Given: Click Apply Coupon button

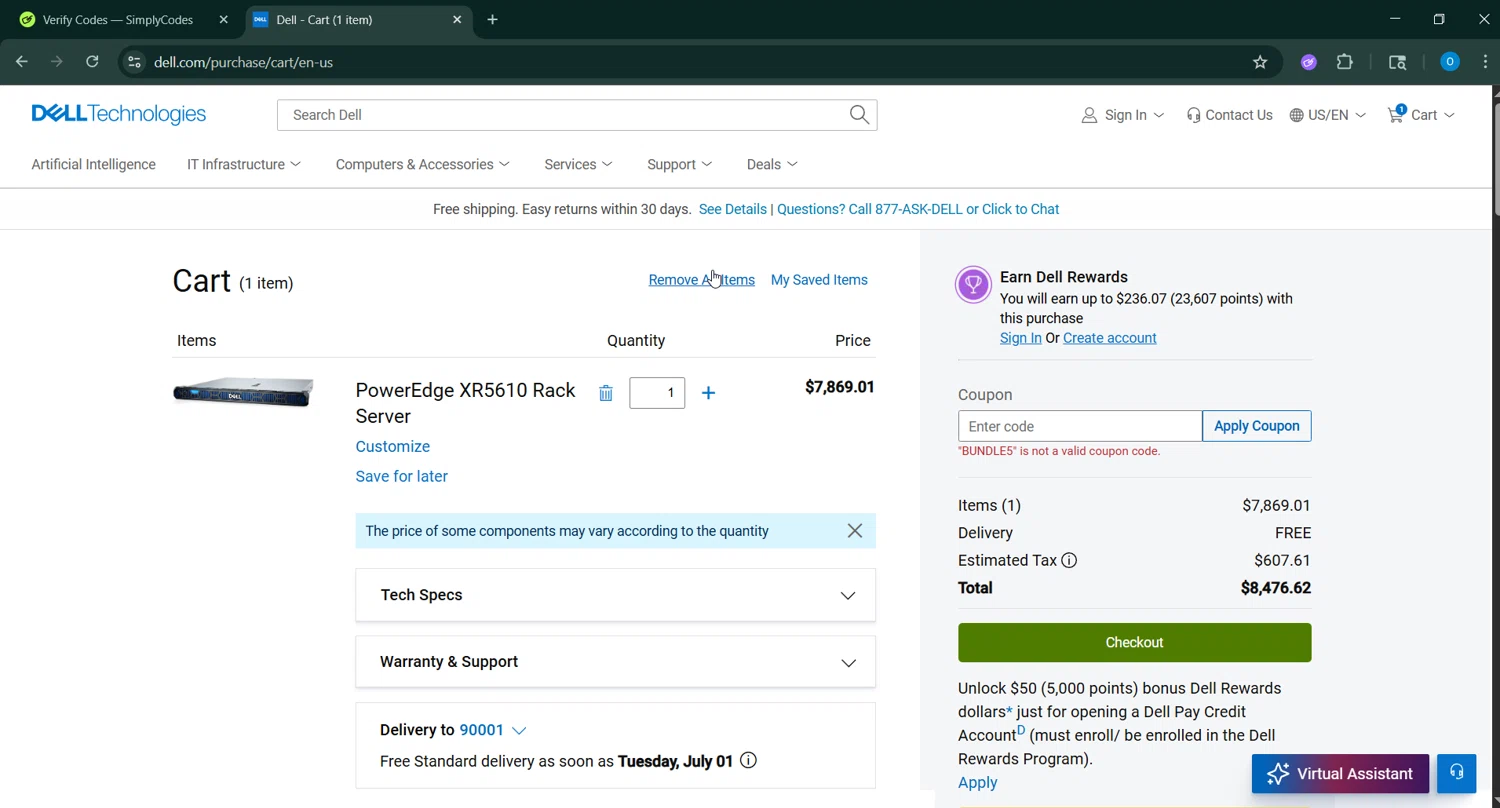Looking at the screenshot, I should [1257, 426].
